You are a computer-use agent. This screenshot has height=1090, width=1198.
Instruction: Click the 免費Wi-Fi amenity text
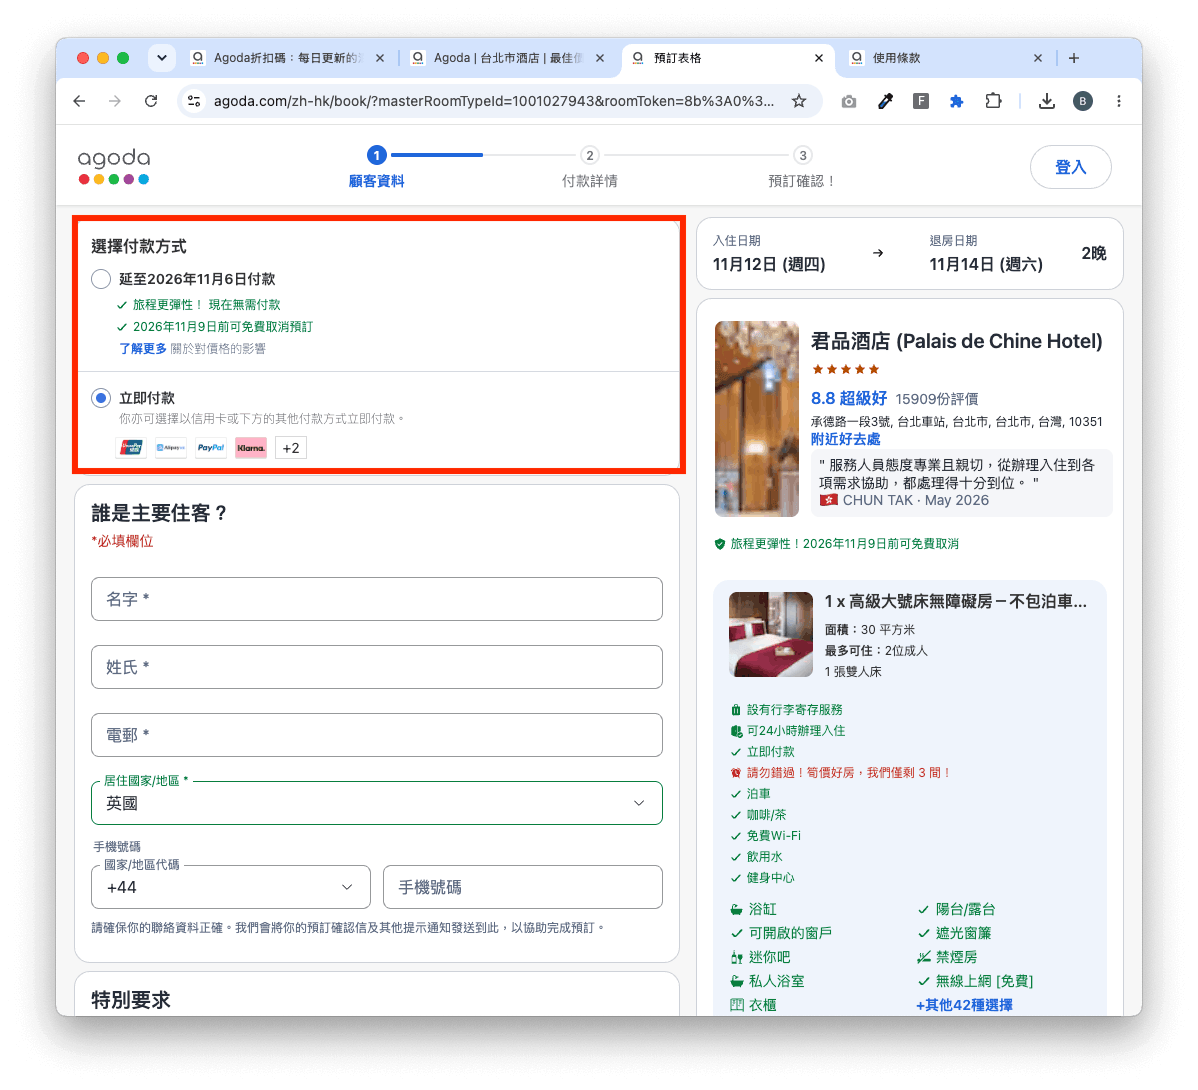pos(774,836)
